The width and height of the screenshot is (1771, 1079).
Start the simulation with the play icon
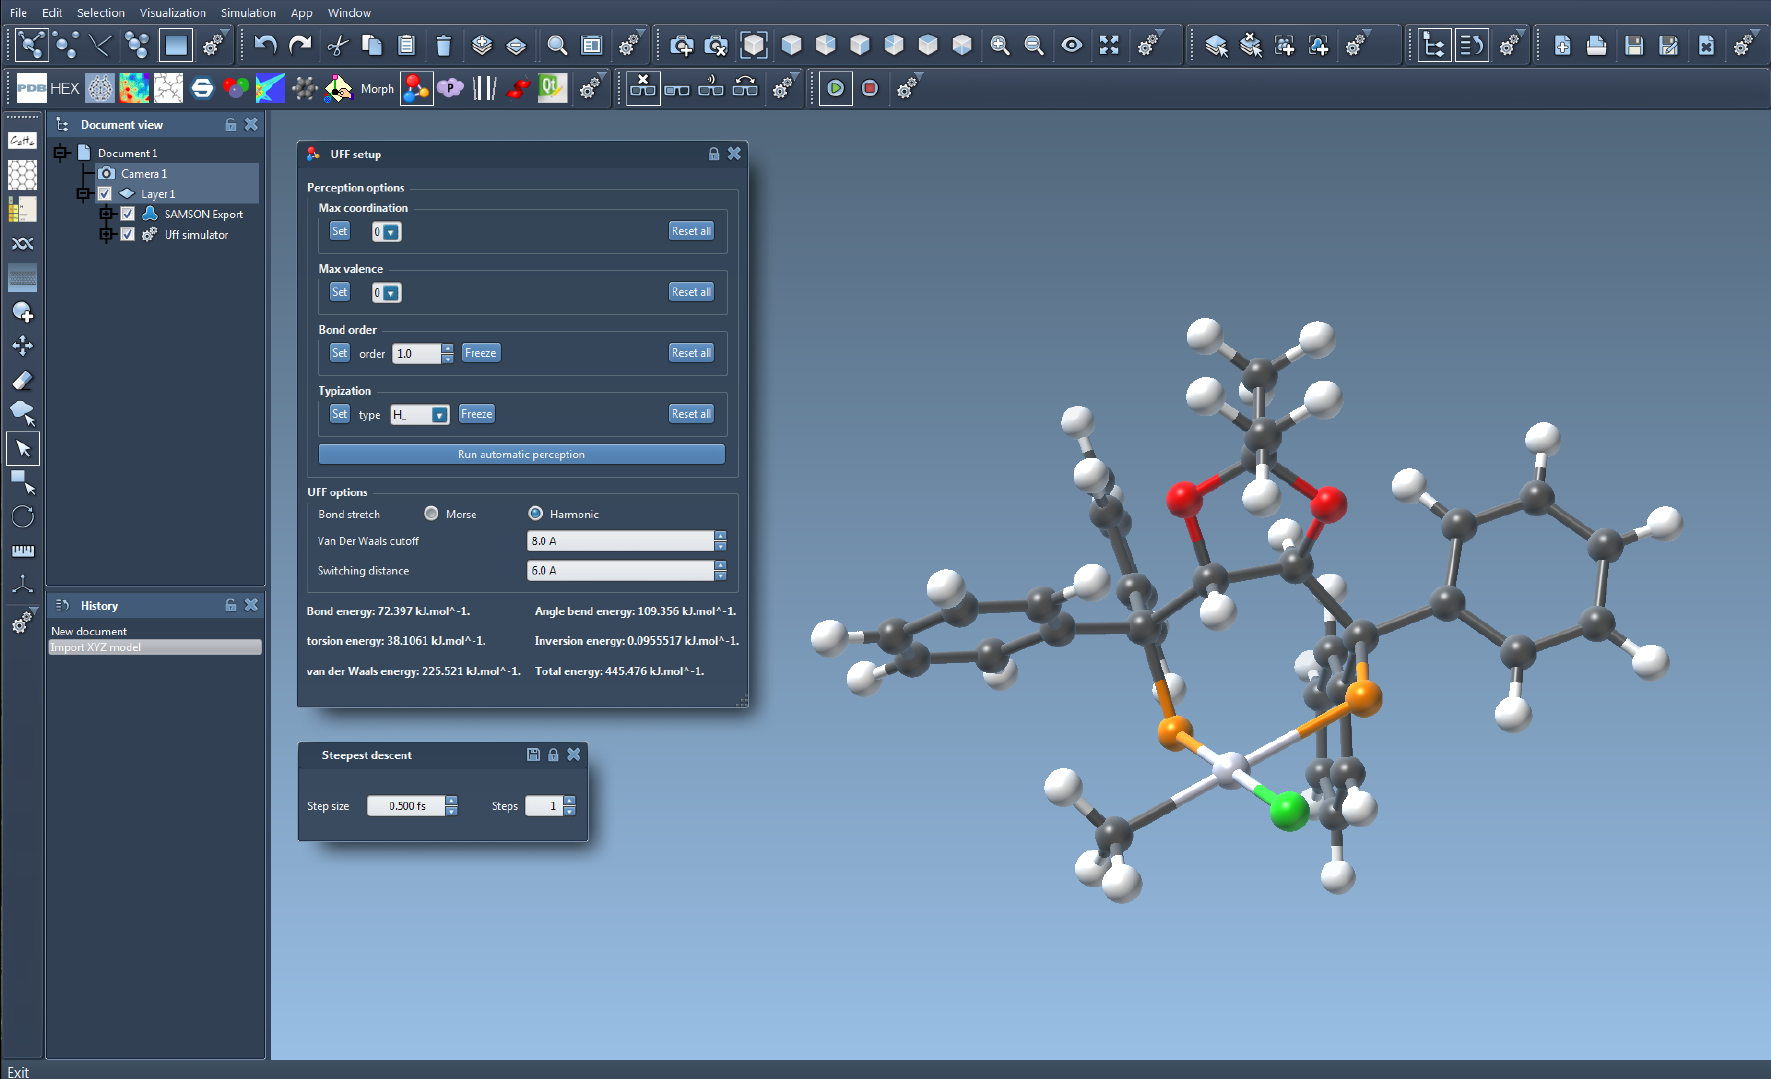tap(835, 88)
